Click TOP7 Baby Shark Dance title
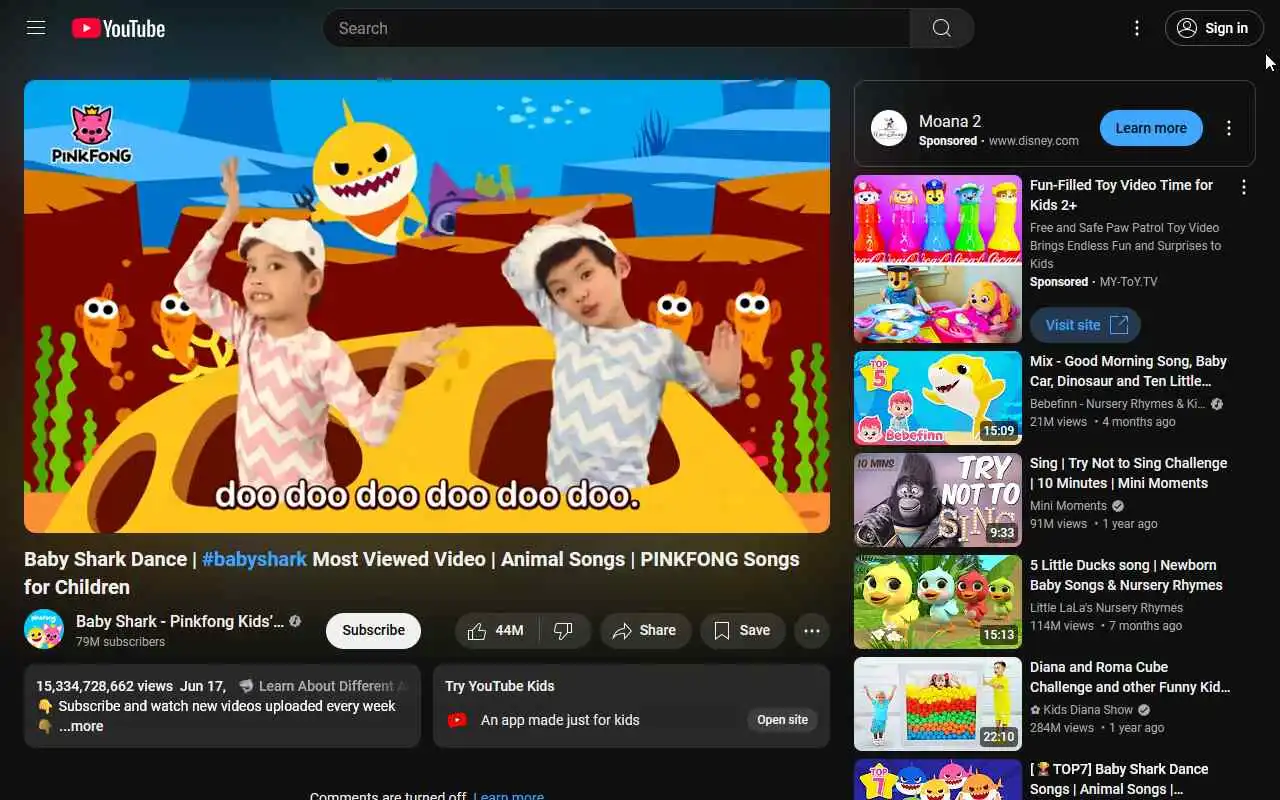 click(x=1119, y=779)
